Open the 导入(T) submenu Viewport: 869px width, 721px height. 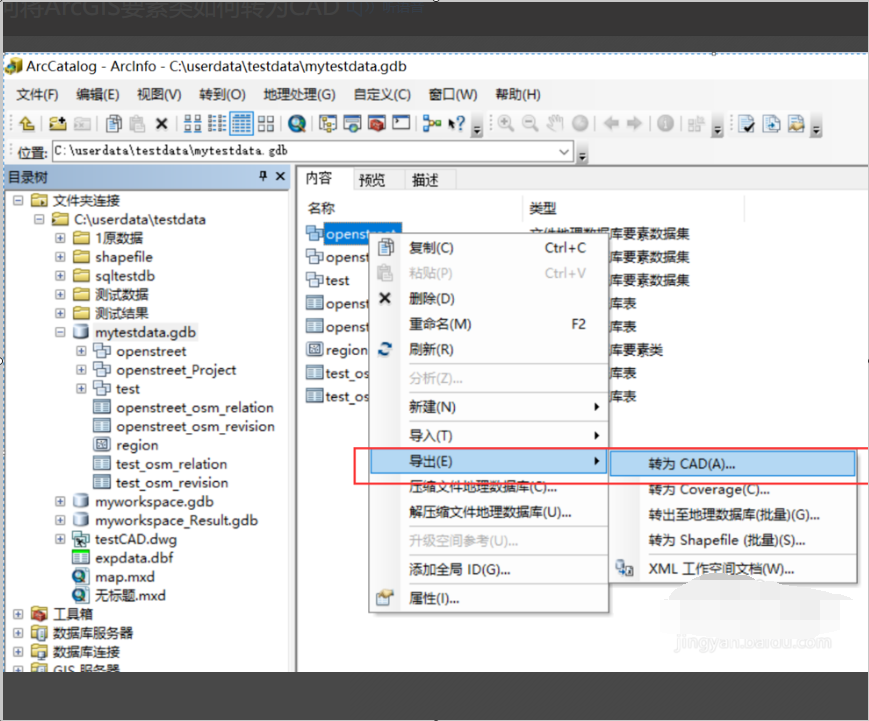coord(488,436)
